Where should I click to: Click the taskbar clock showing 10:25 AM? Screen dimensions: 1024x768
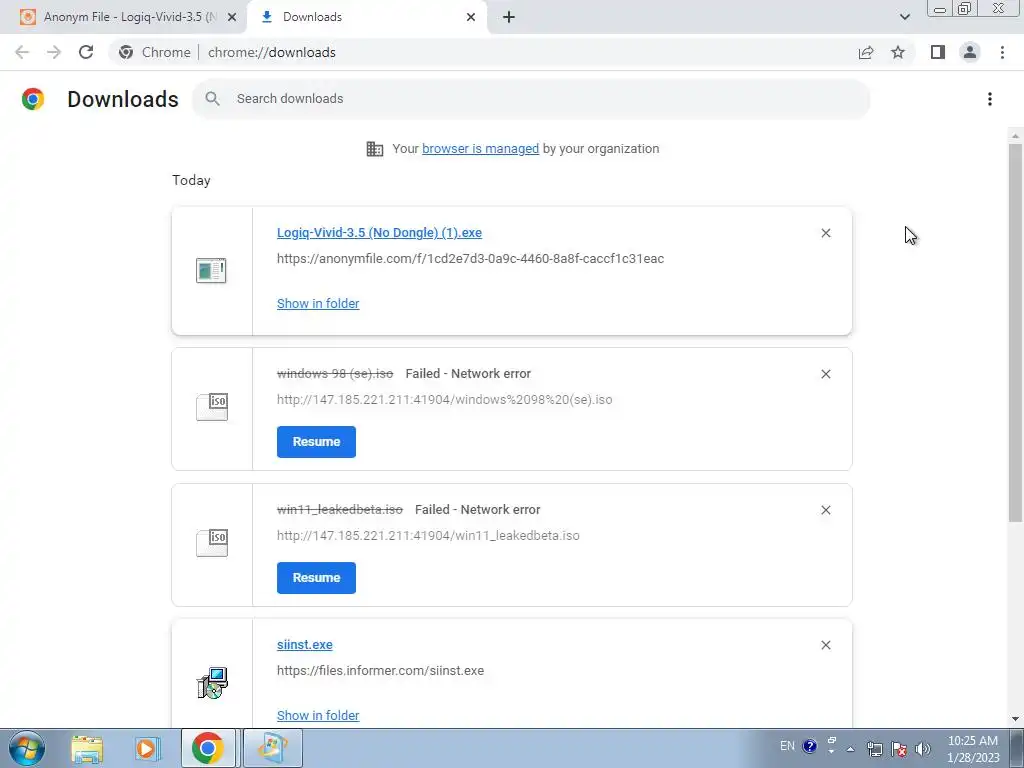(x=972, y=749)
